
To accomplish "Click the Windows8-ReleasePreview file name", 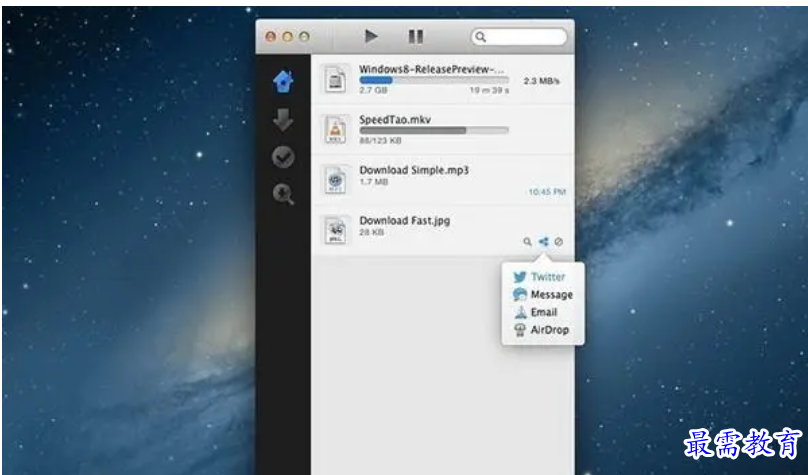I will coord(432,69).
